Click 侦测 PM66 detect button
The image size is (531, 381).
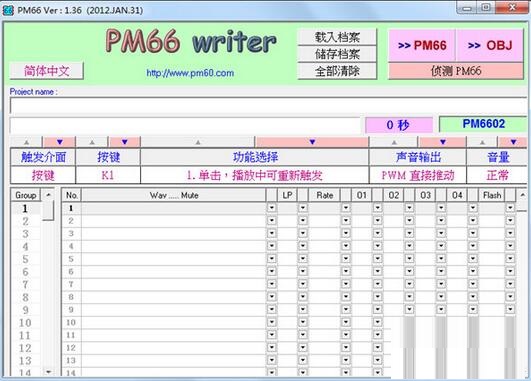point(456,71)
